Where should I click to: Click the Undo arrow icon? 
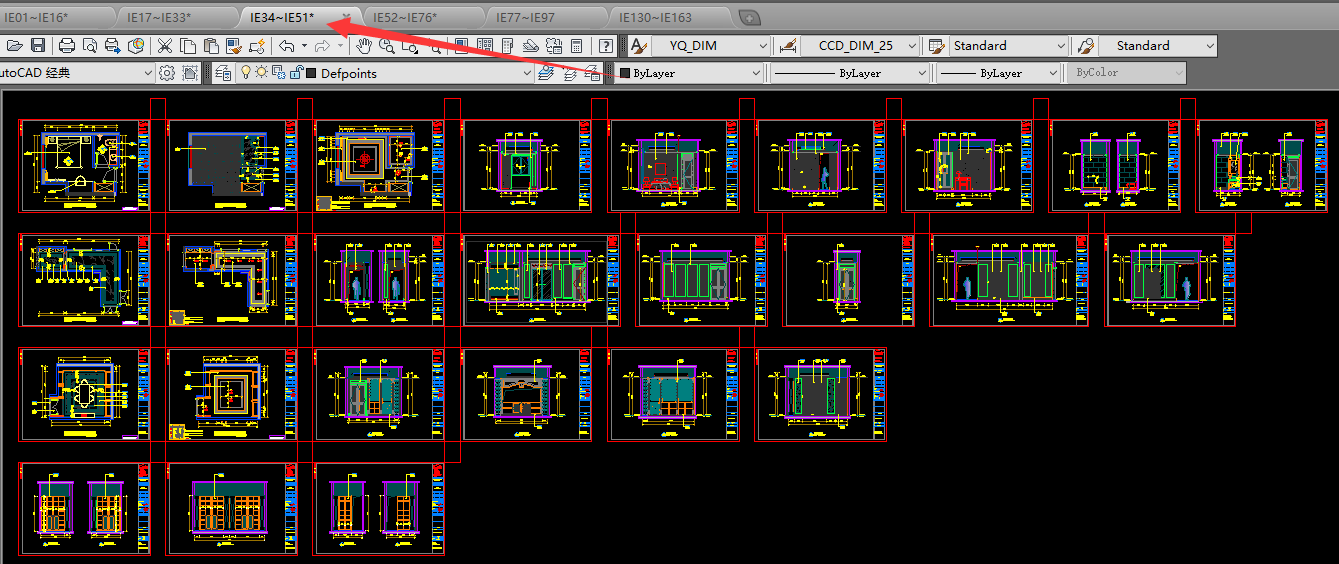tap(287, 46)
